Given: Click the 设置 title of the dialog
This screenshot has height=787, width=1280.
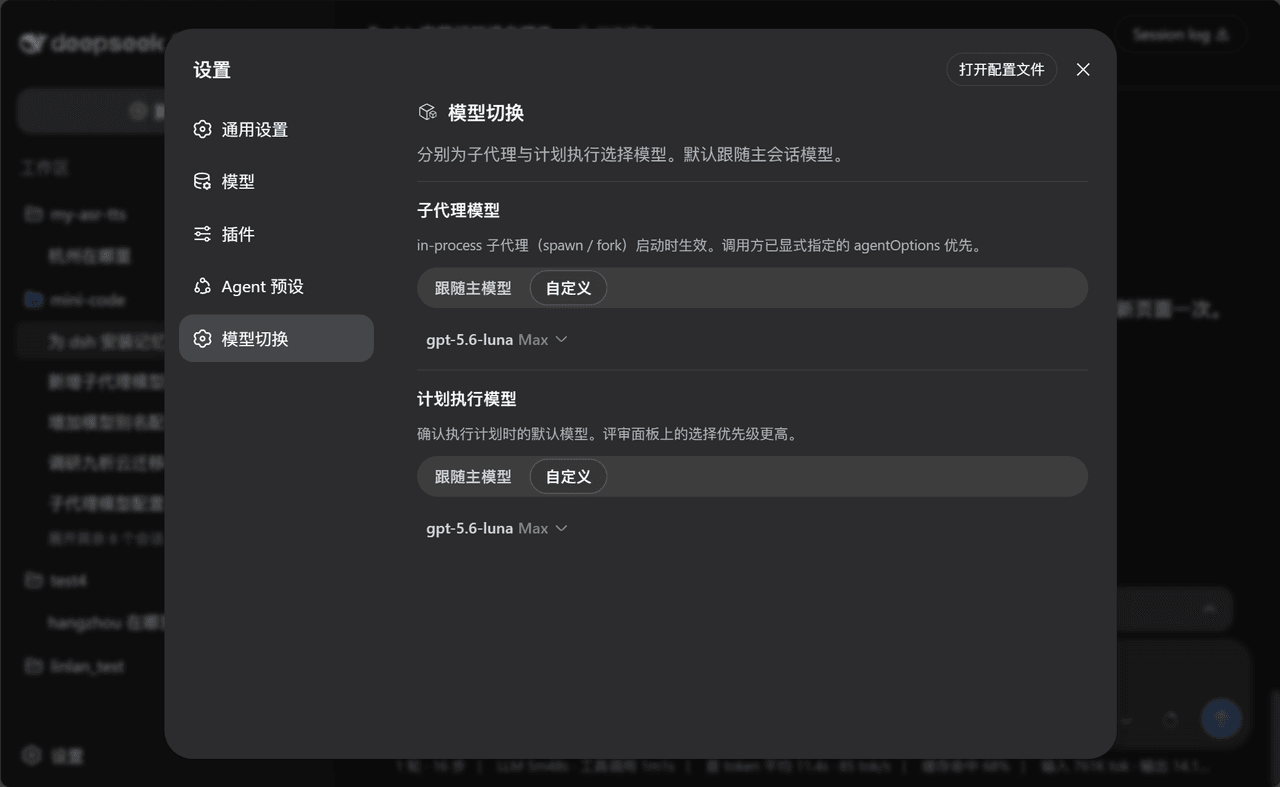Looking at the screenshot, I should coord(212,70).
